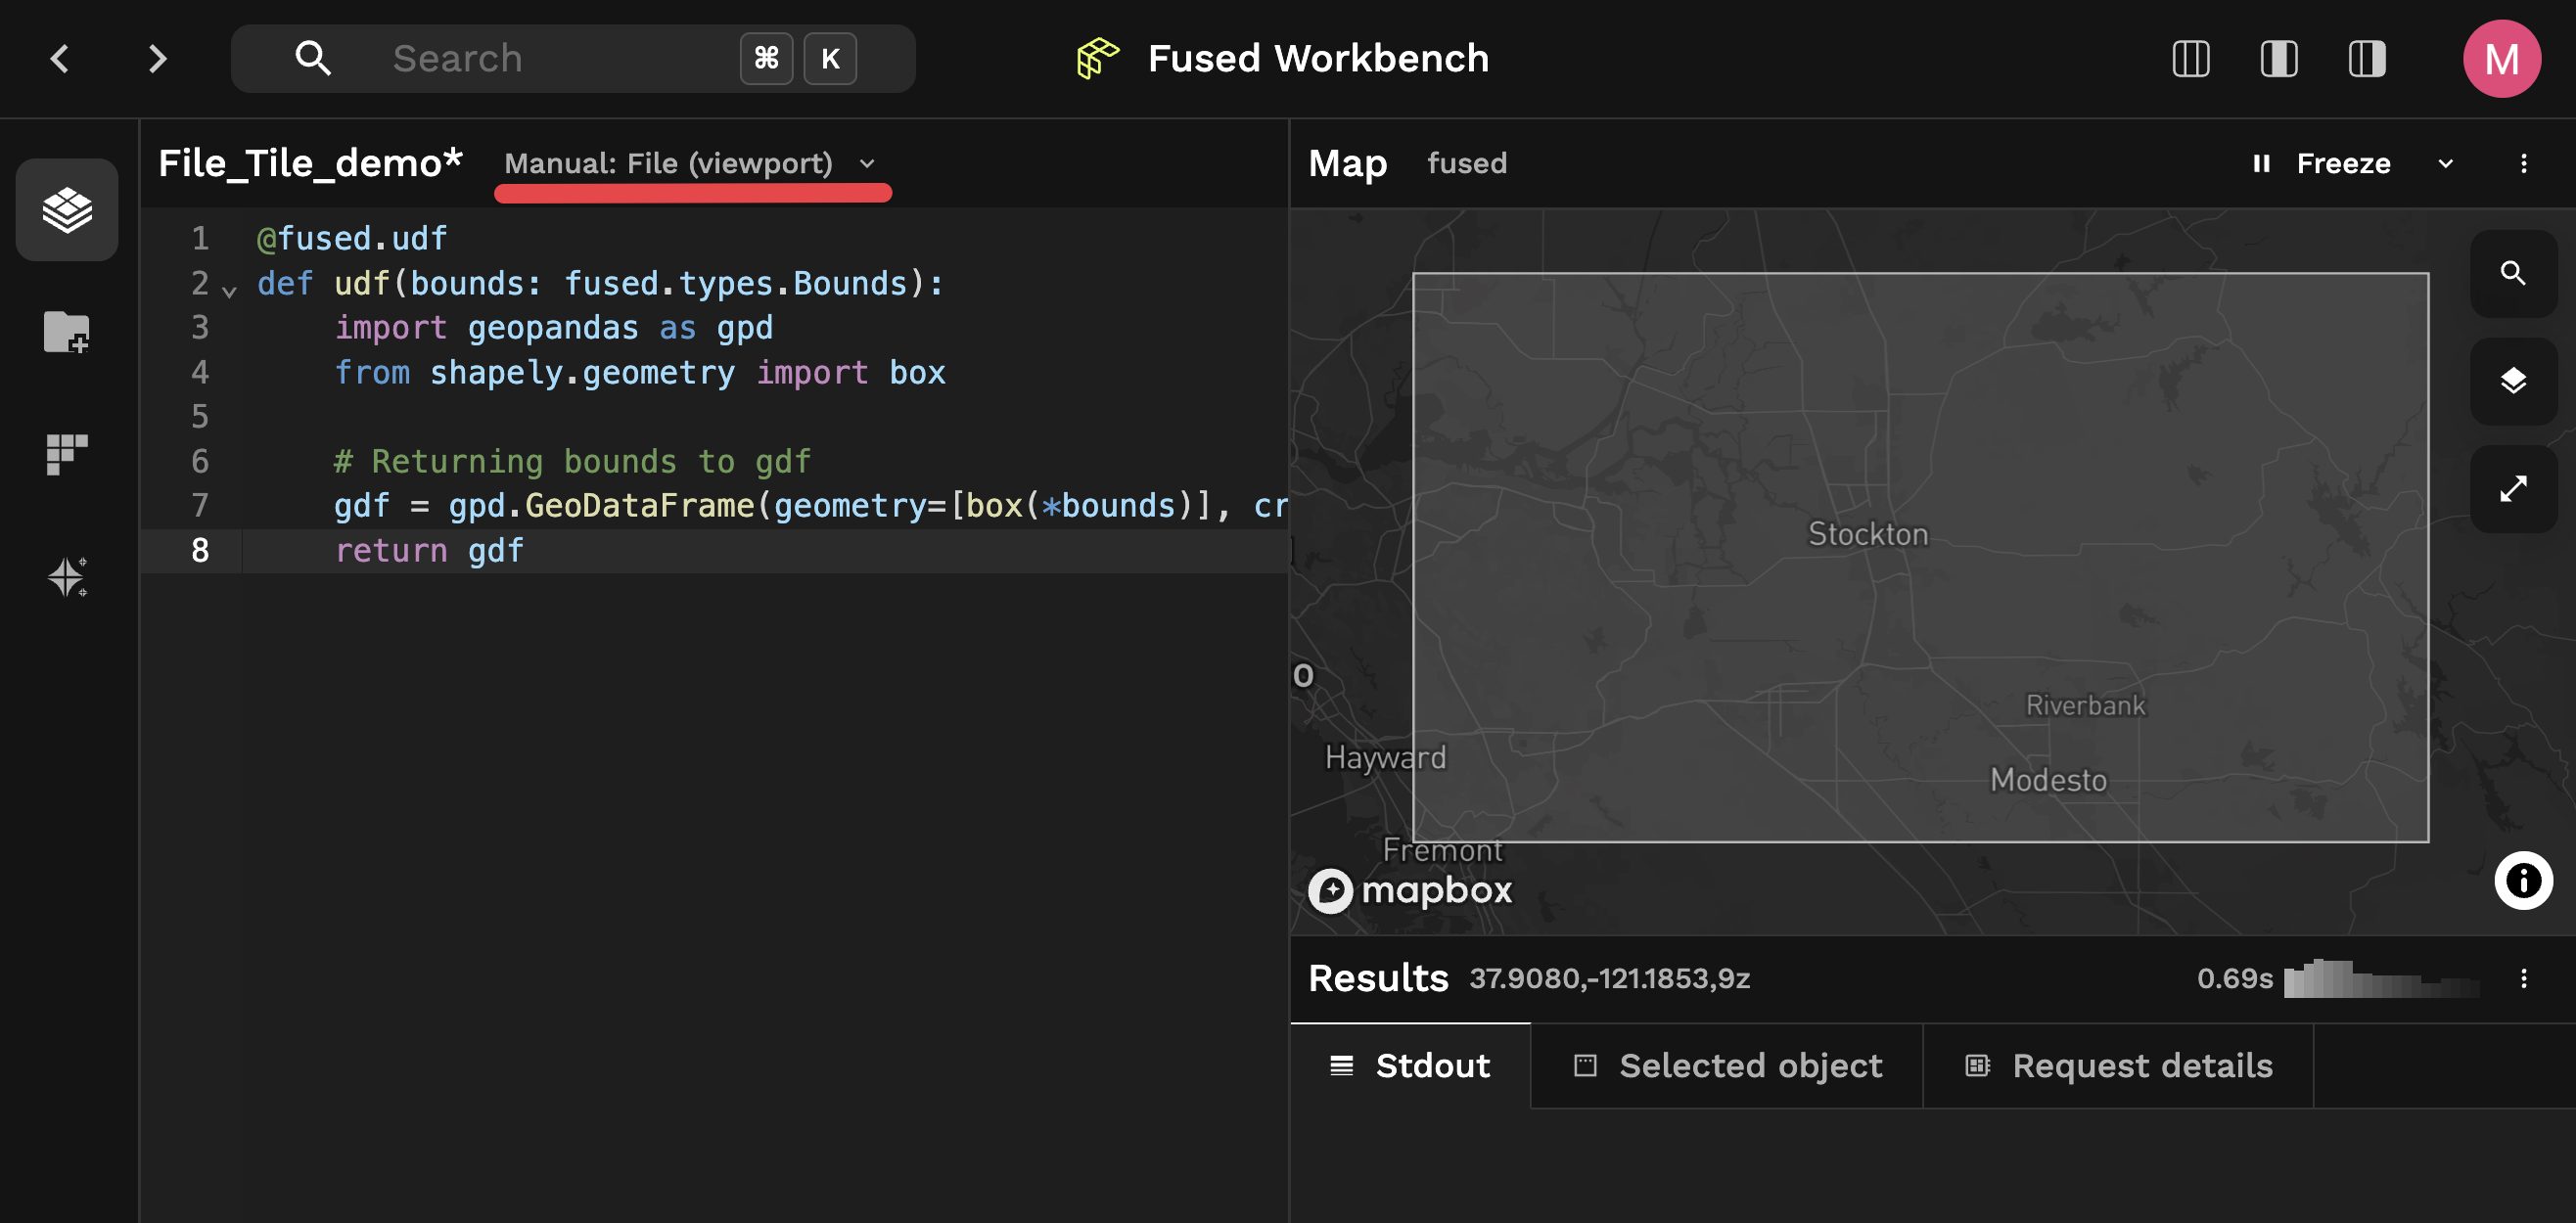Click the File_Tile_demo* file name
Image resolution: width=2576 pixels, height=1223 pixels.
pyautogui.click(x=310, y=163)
